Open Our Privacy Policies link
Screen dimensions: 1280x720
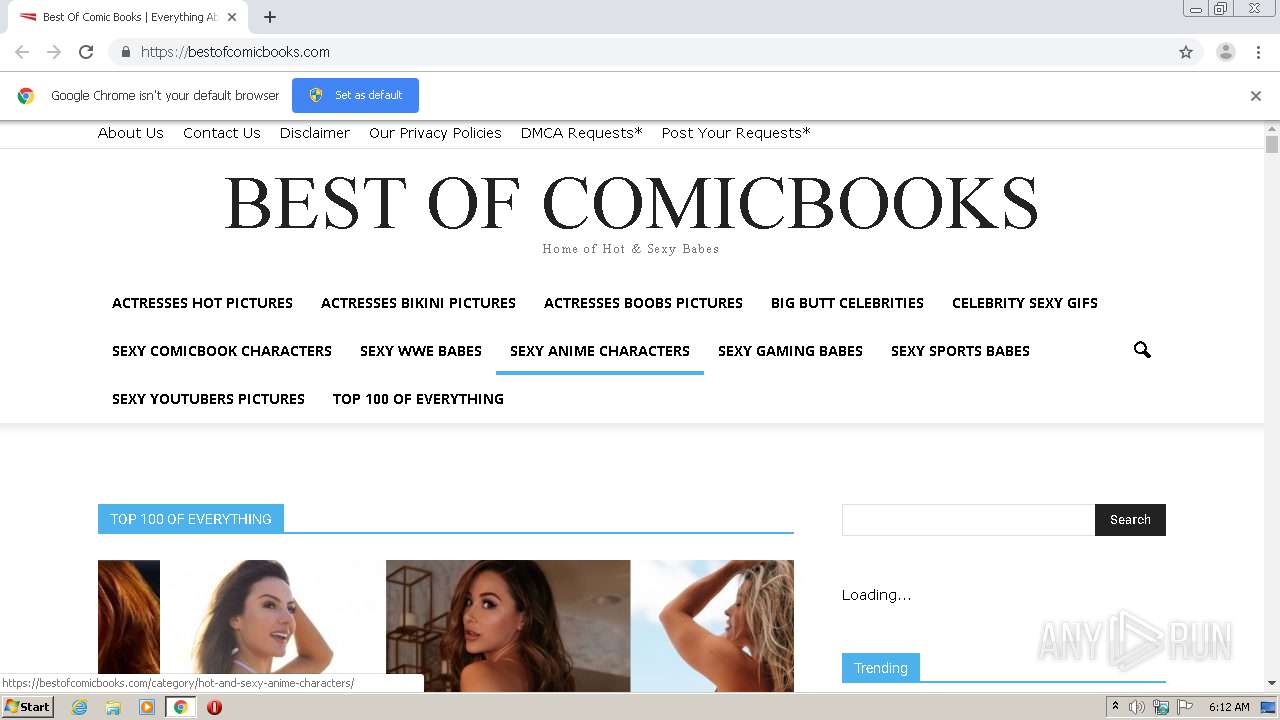tap(435, 133)
